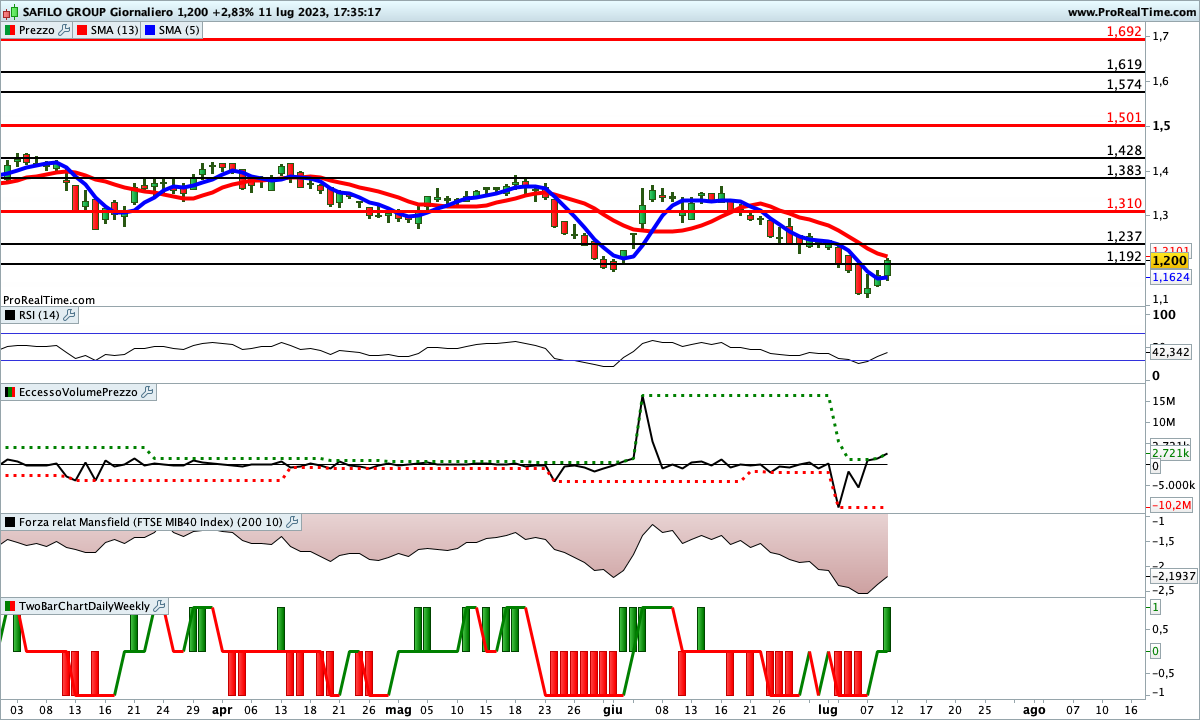Click the TwoBarChartDailyWeekly color square
This screenshot has width=1200, height=720.
click(9, 606)
